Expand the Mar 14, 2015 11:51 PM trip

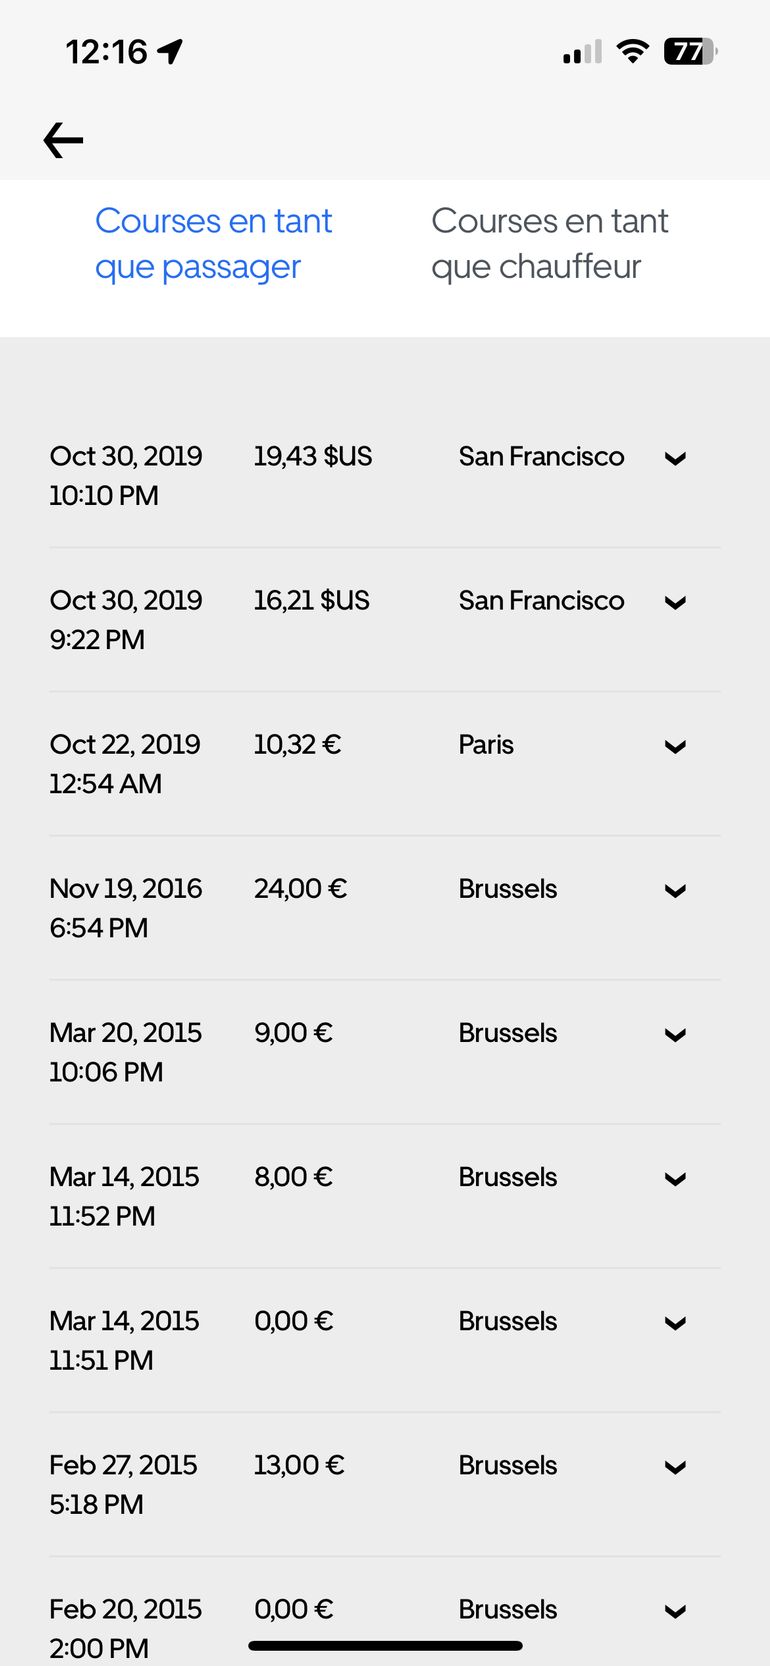(676, 1323)
